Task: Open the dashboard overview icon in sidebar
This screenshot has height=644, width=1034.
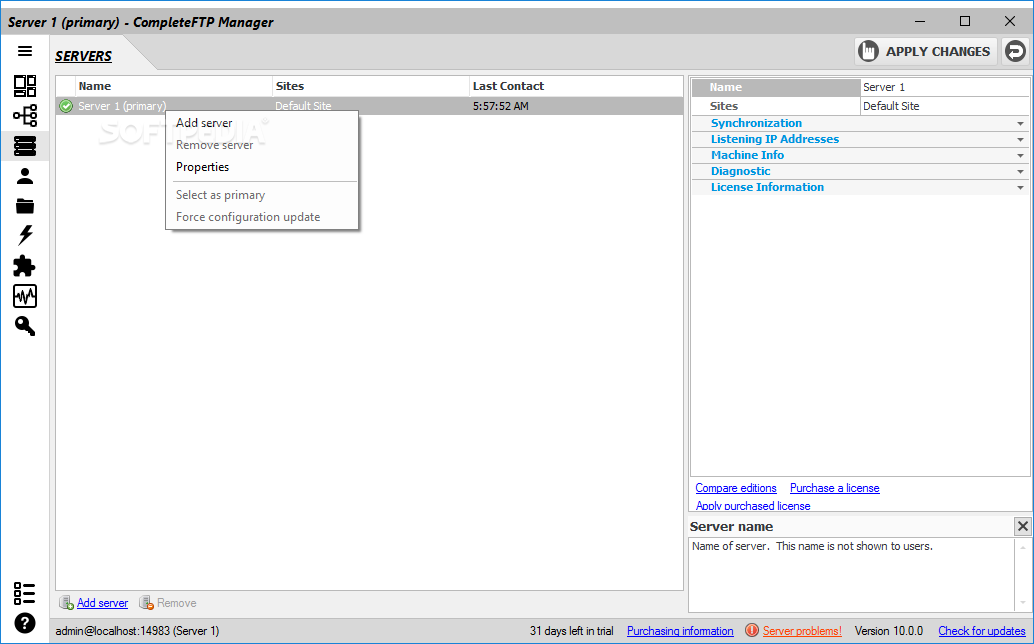Action: point(25,86)
